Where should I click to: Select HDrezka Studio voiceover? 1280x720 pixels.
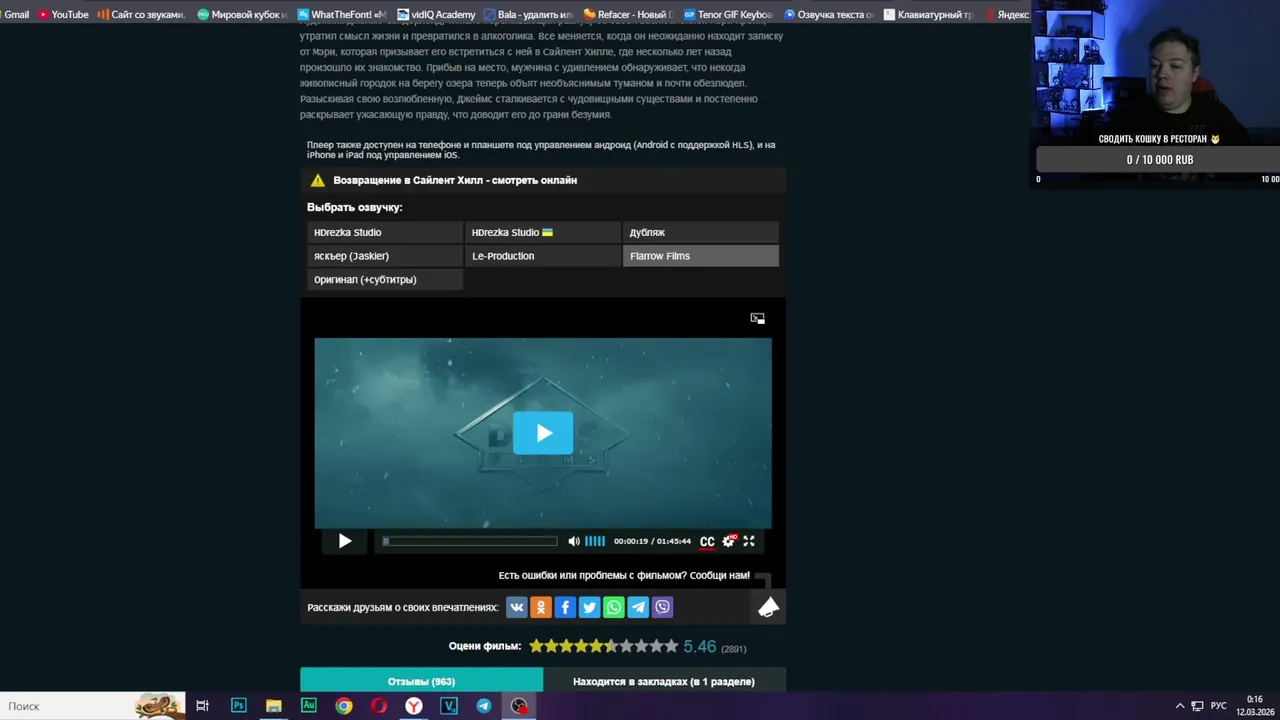385,232
